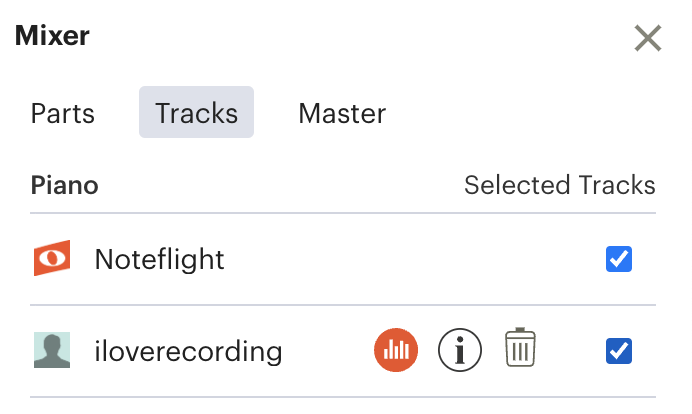692x414 pixels.
Task: Show track info via the circled i icon
Action: click(460, 350)
